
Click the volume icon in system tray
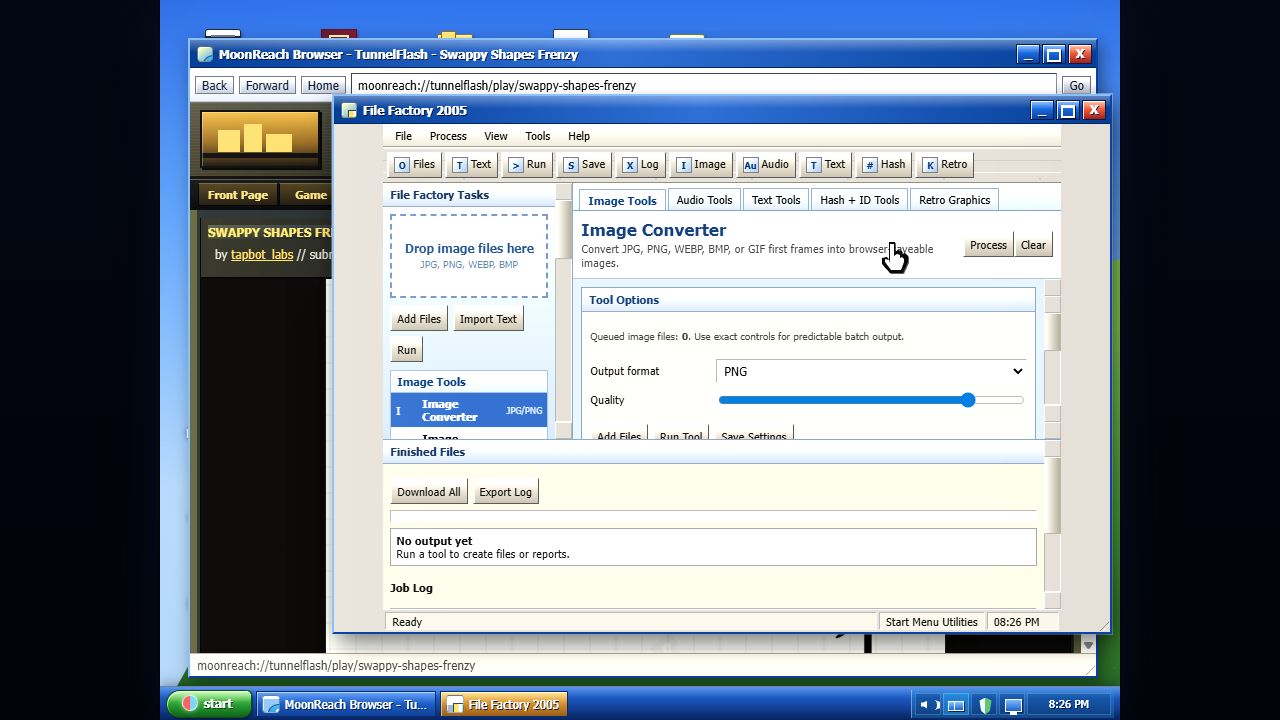pos(927,705)
